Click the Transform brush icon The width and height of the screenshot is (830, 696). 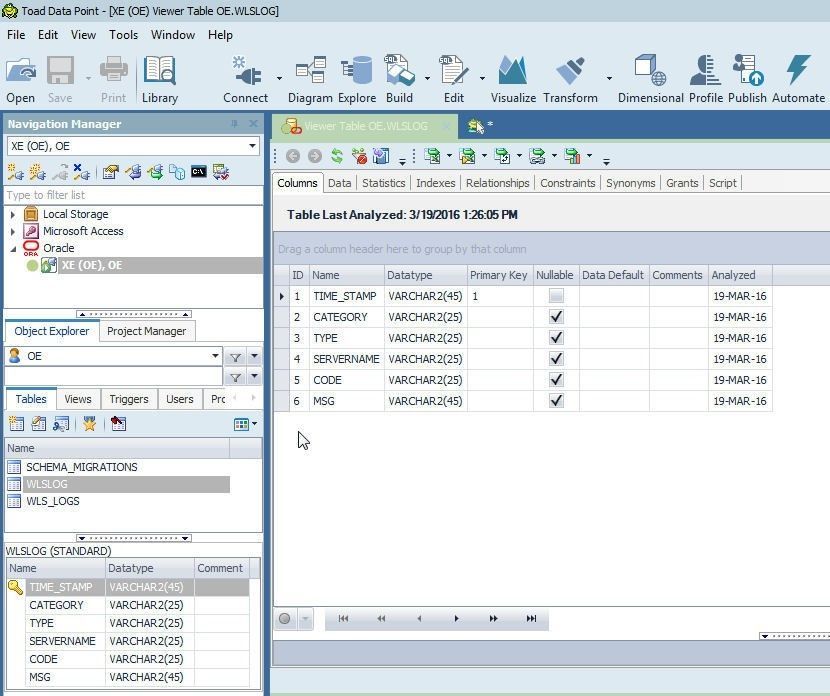coord(570,71)
